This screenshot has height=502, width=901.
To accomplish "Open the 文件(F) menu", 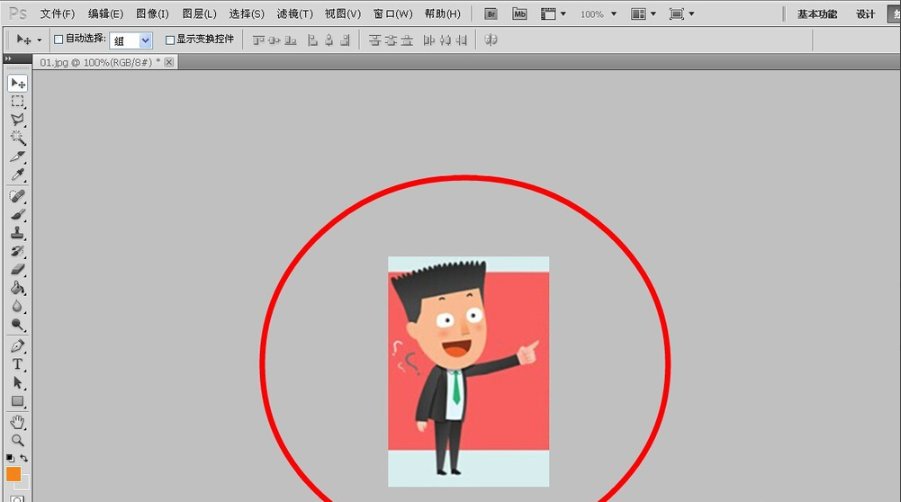I will click(57, 14).
